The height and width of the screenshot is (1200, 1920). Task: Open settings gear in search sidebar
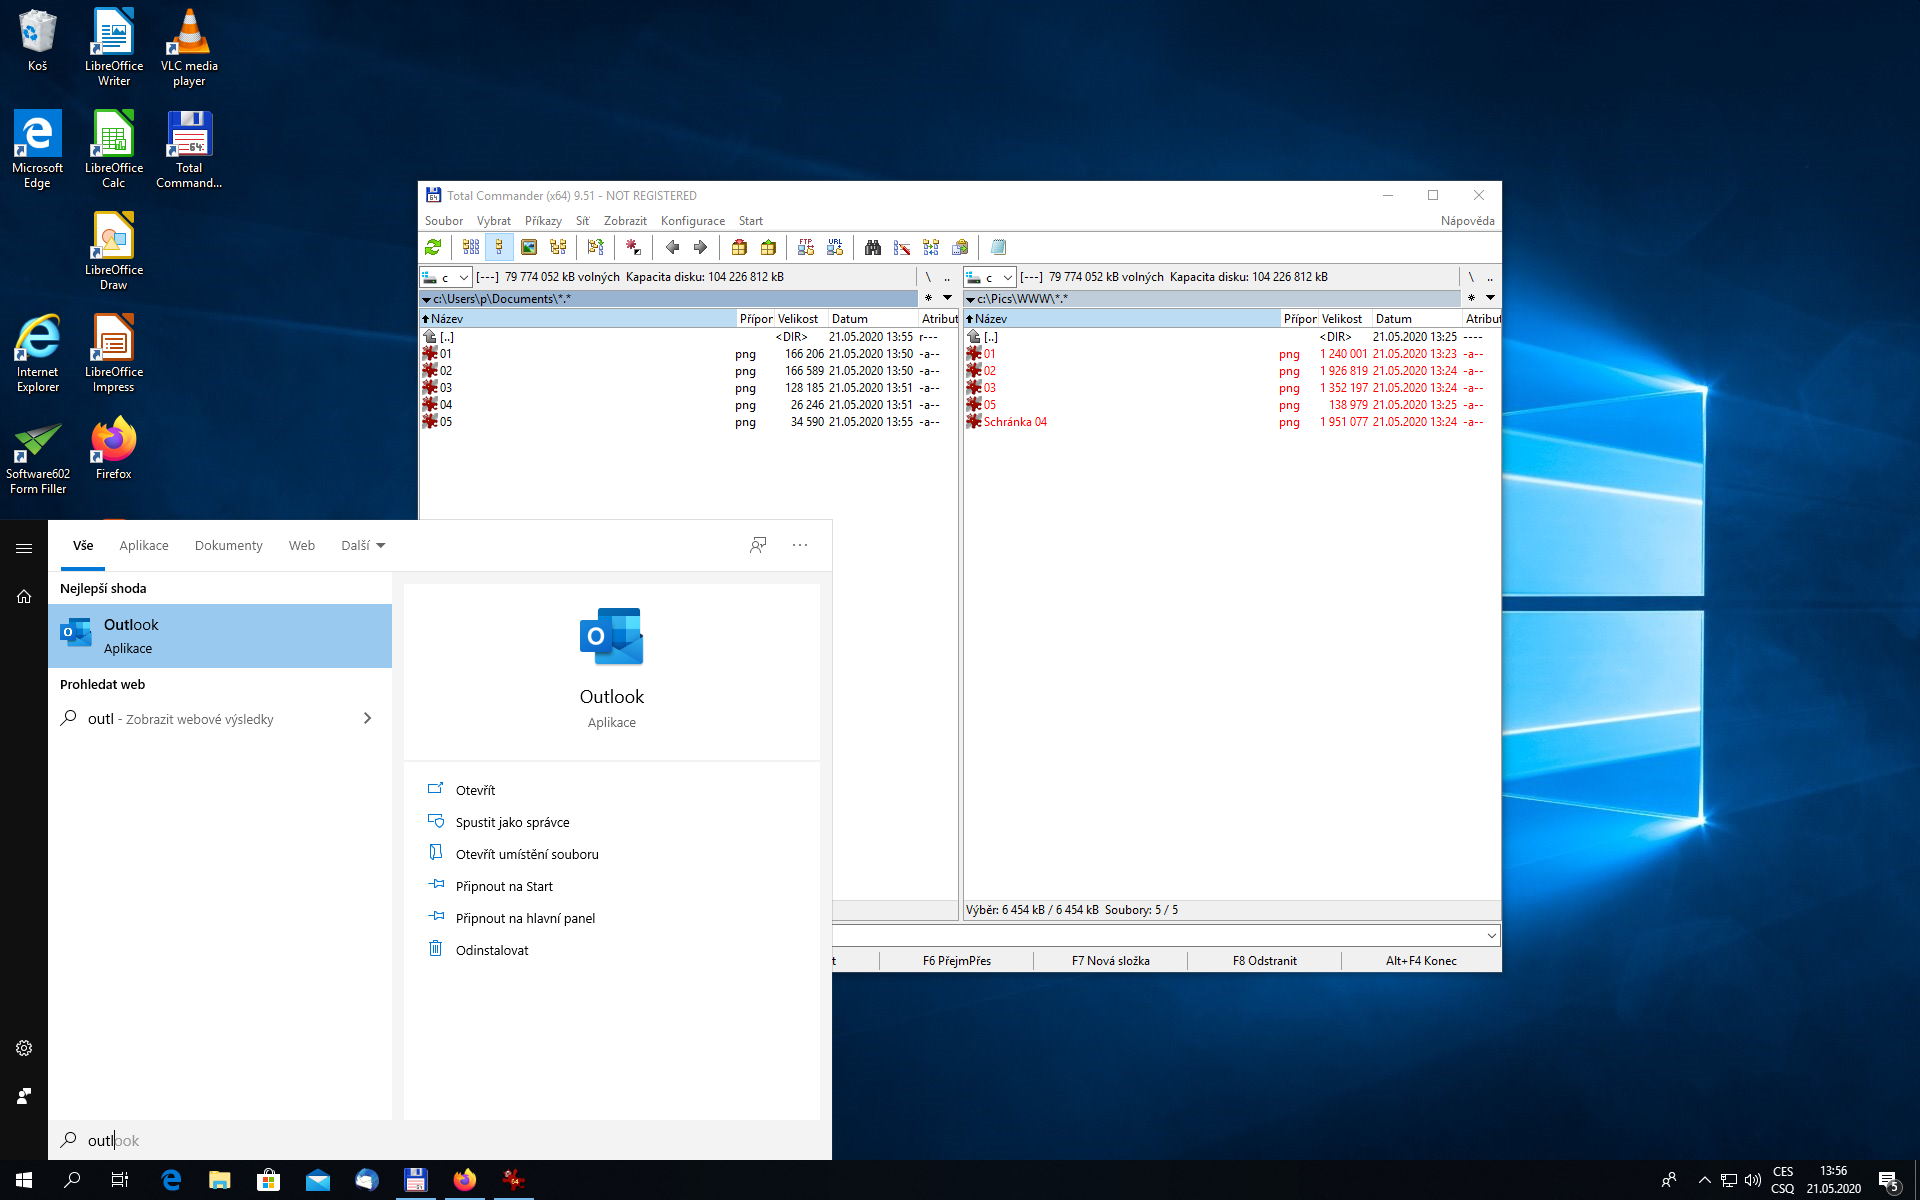(24, 1048)
